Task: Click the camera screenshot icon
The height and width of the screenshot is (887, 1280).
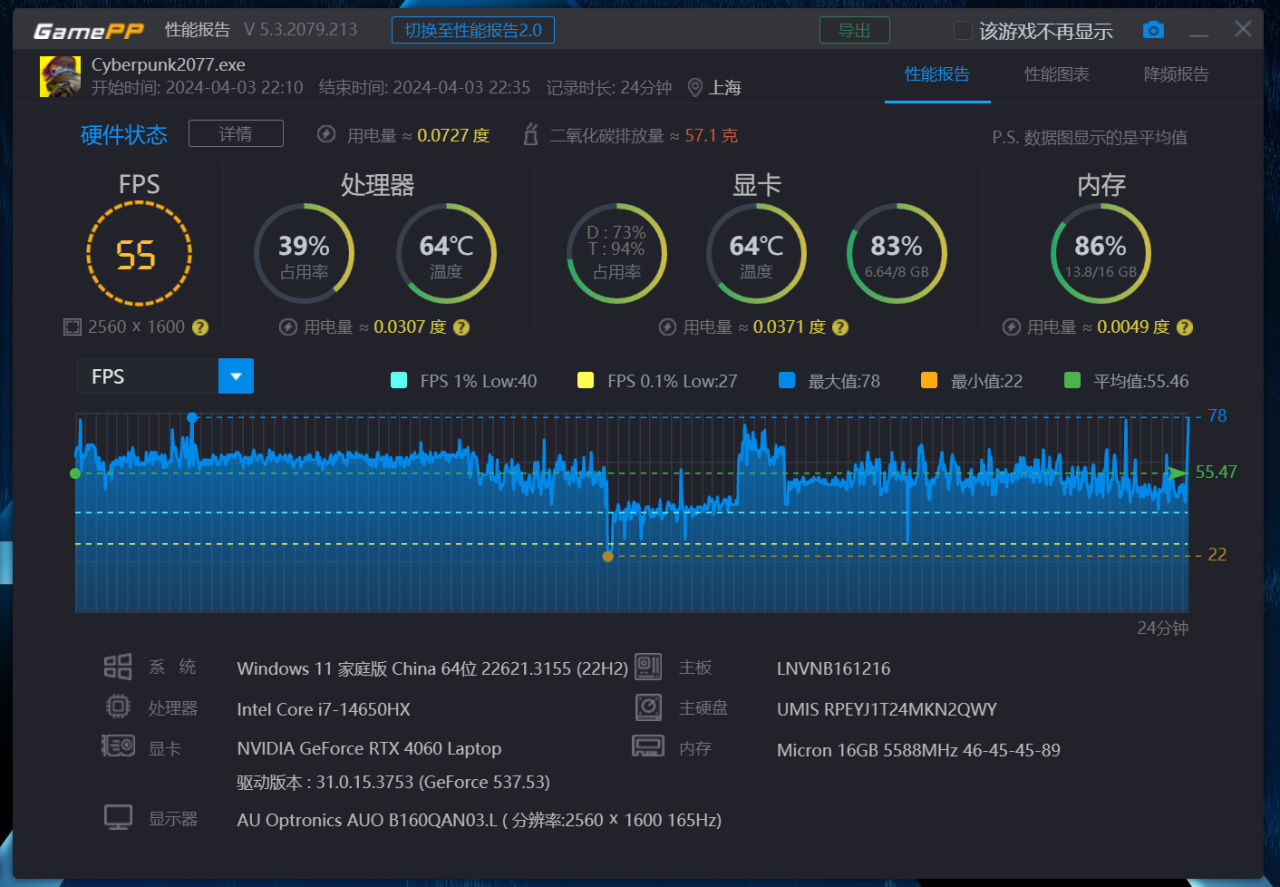Action: (1153, 30)
